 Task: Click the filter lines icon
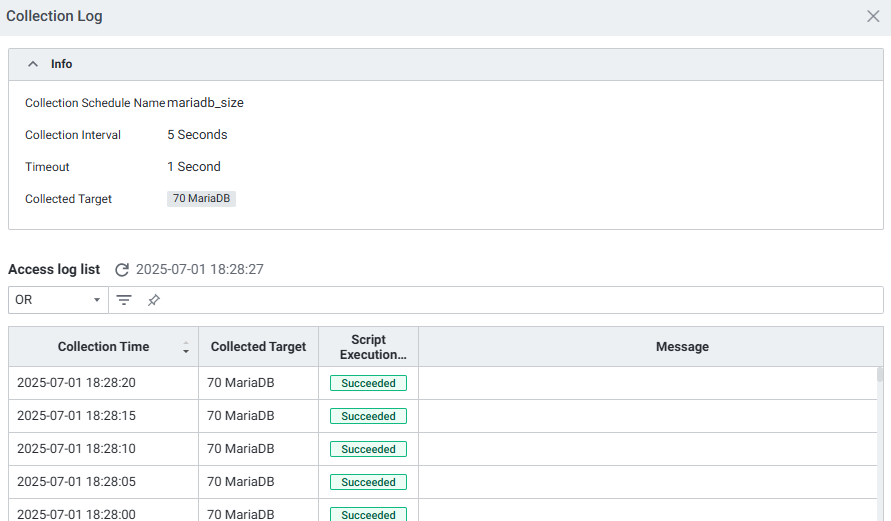(x=124, y=300)
